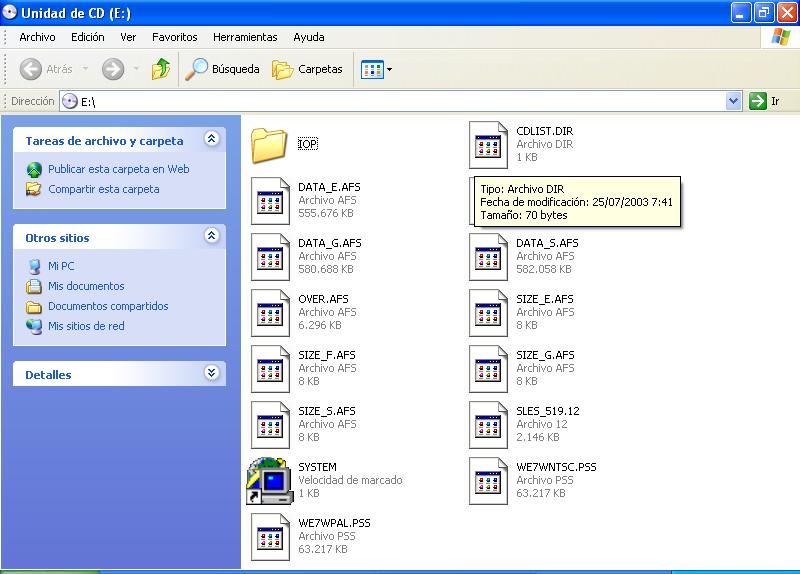
Task: Open the Atrás history dropdown arrow
Action: 85,68
